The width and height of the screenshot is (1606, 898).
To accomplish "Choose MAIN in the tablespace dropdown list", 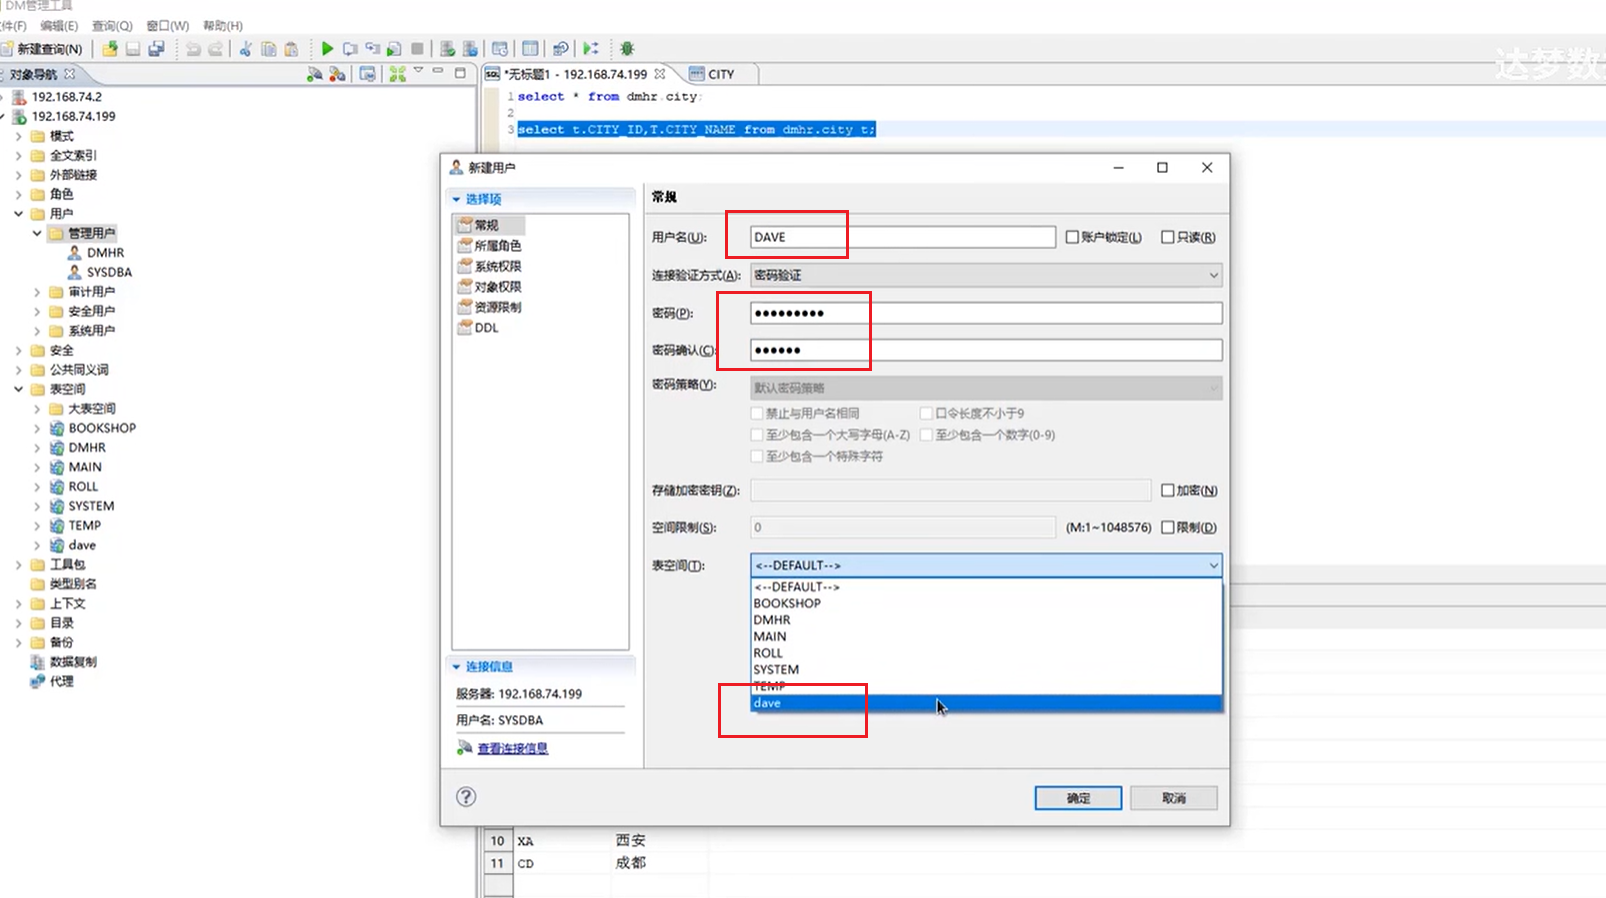I will click(x=986, y=636).
